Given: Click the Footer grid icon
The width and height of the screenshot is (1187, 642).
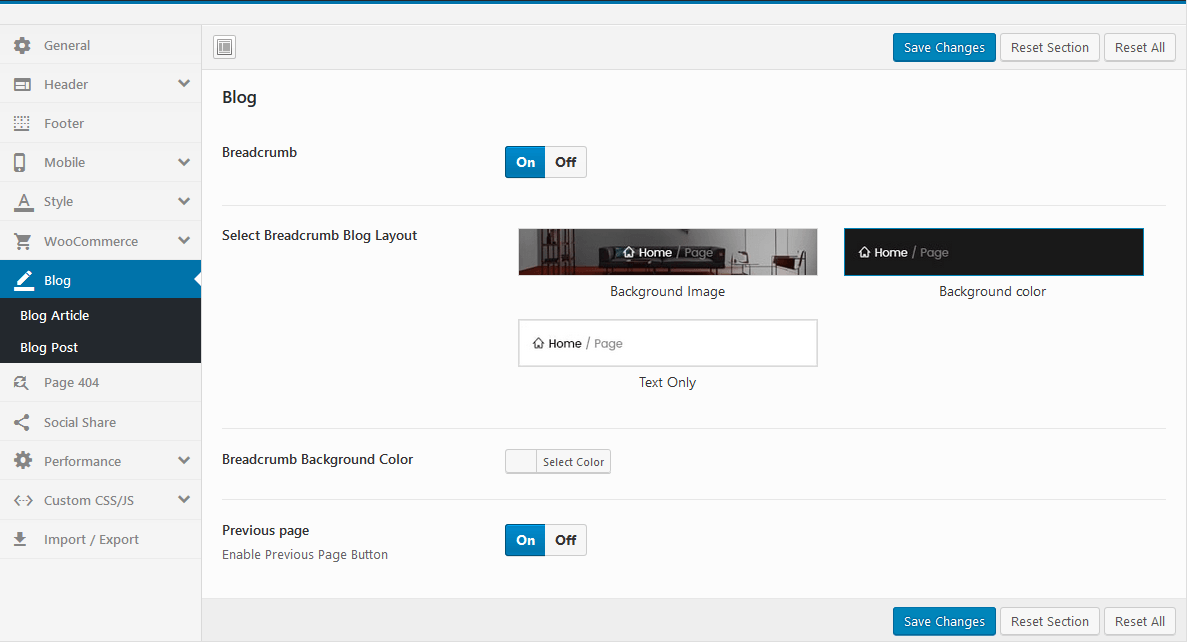Looking at the screenshot, I should pos(22,123).
